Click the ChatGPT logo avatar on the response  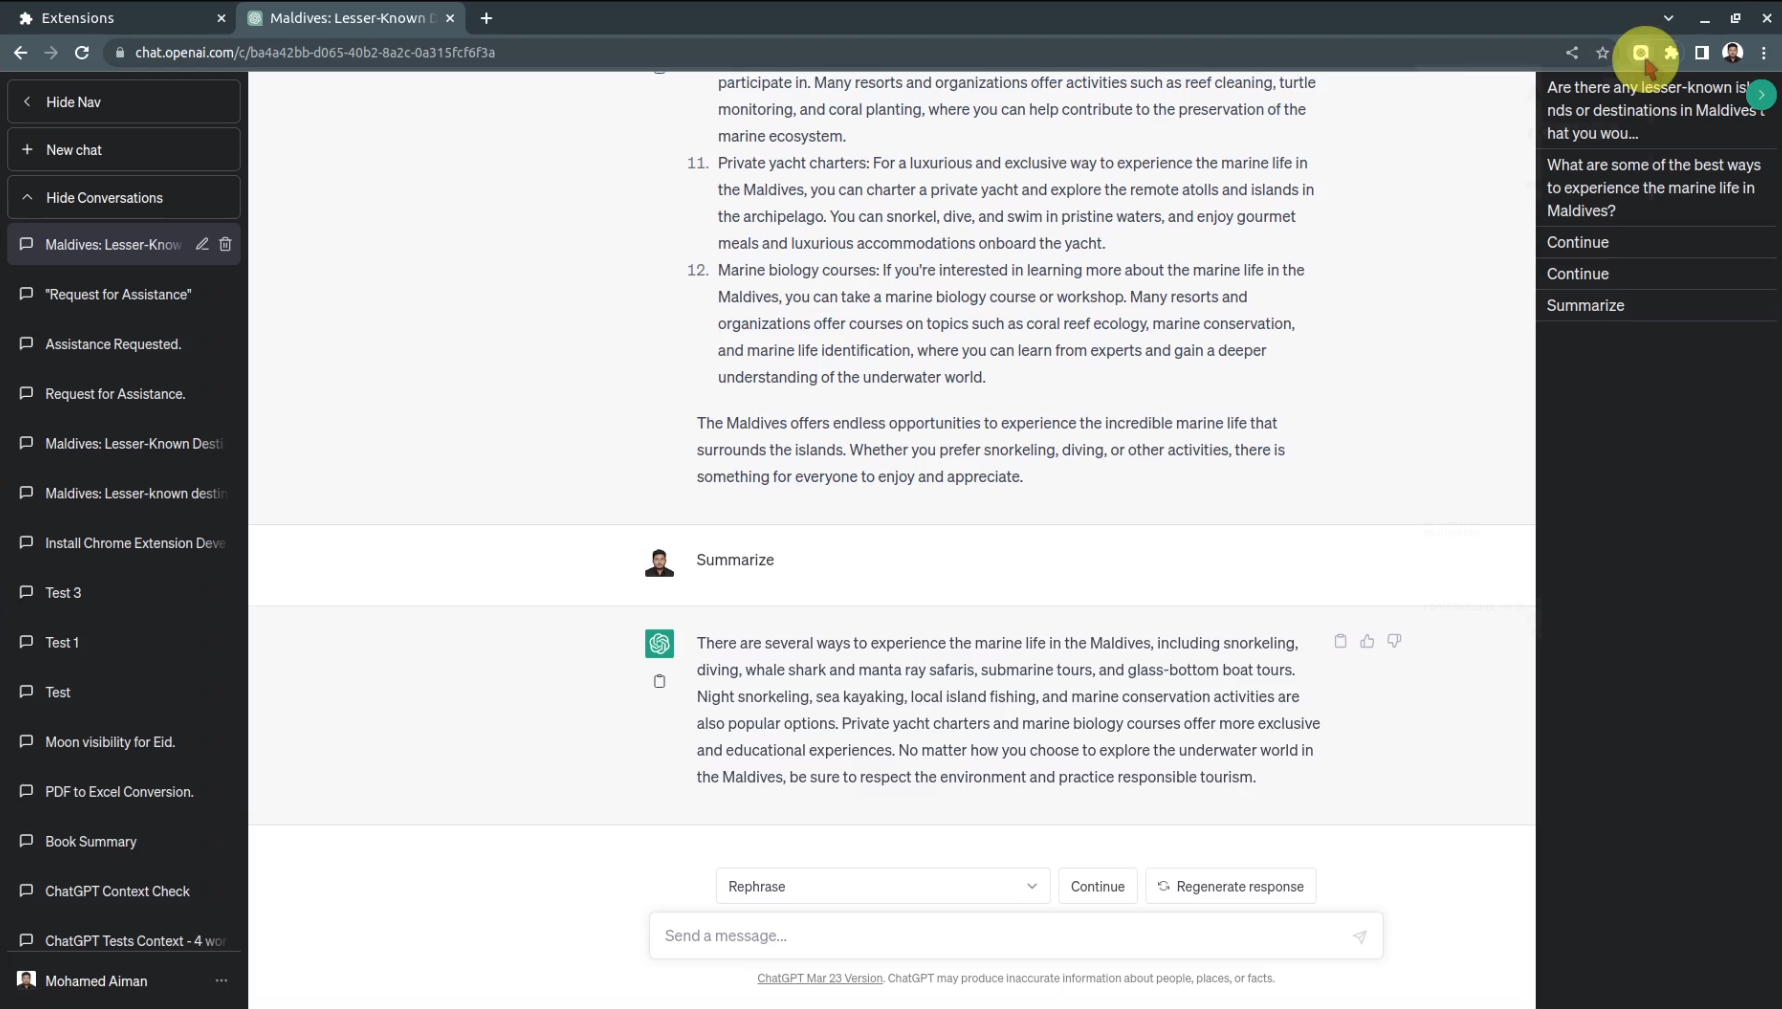point(659,643)
